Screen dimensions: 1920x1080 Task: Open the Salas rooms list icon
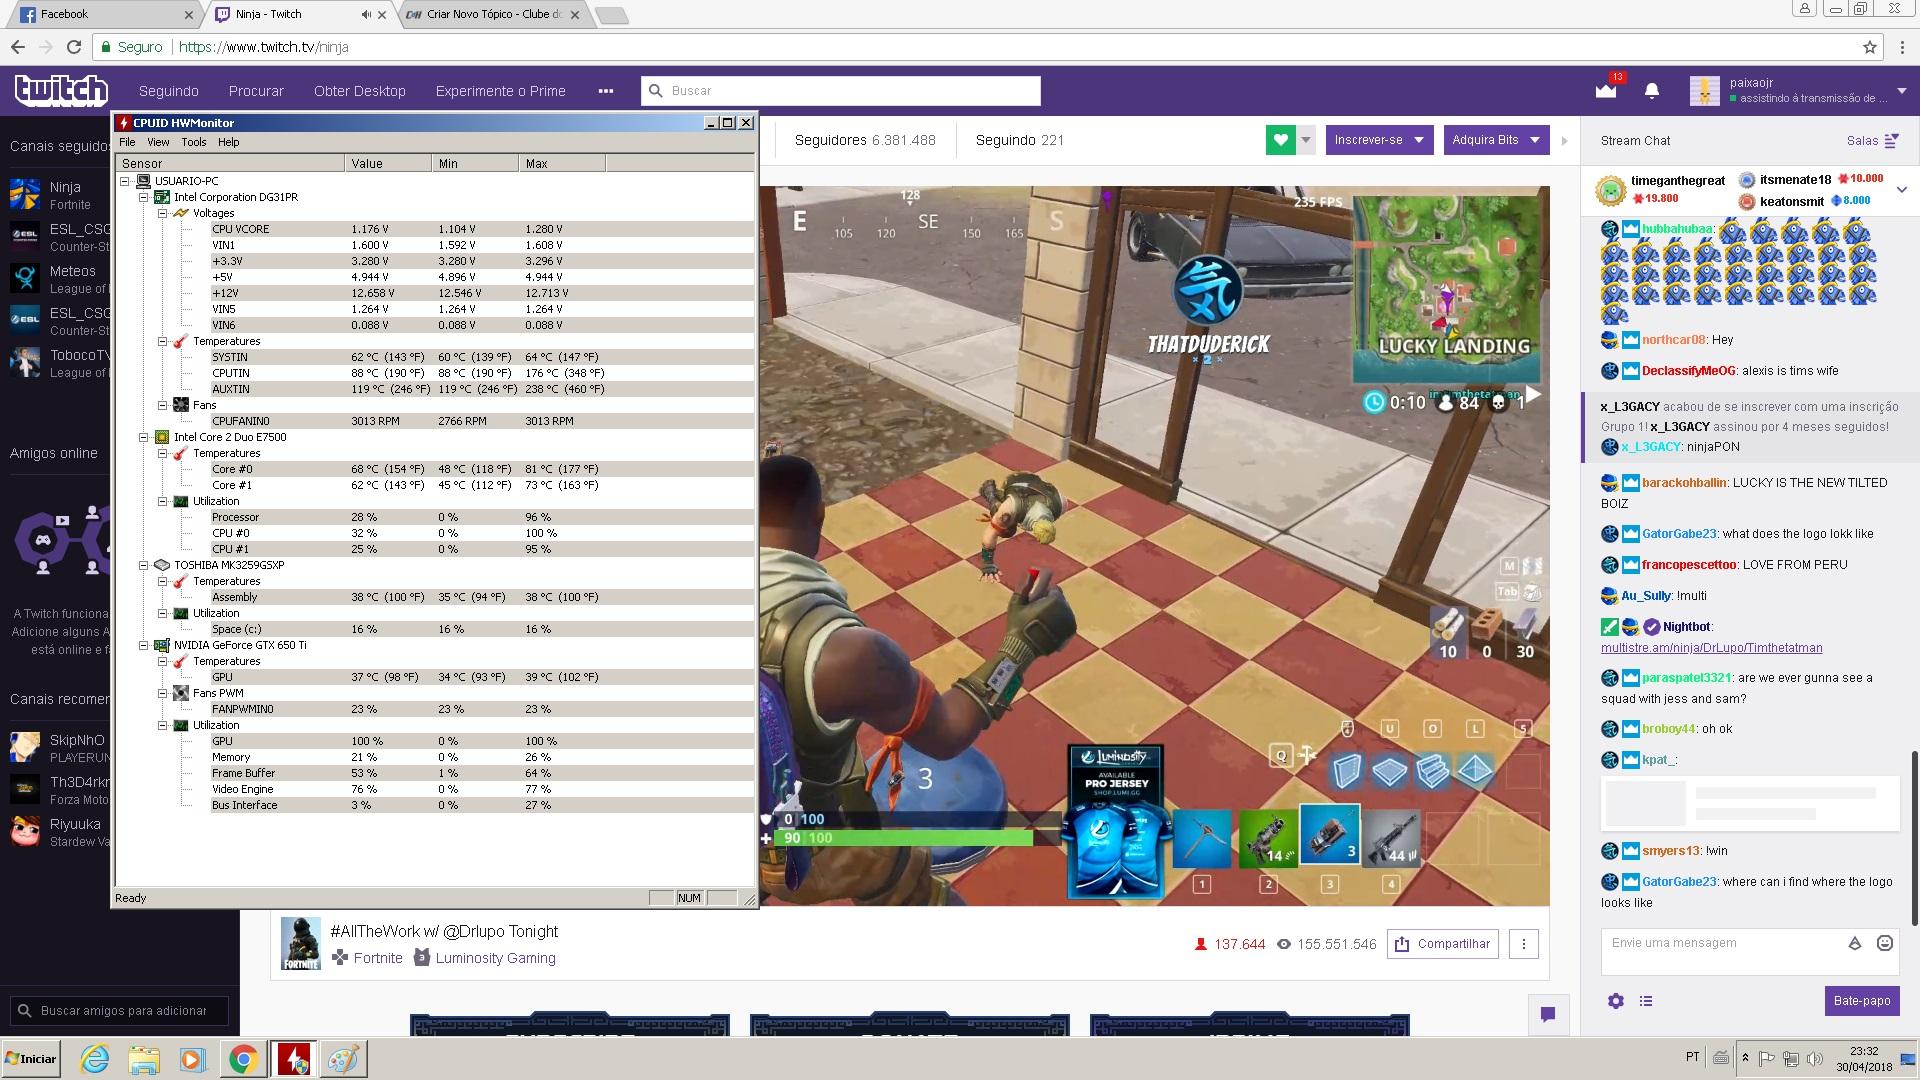click(x=1891, y=141)
